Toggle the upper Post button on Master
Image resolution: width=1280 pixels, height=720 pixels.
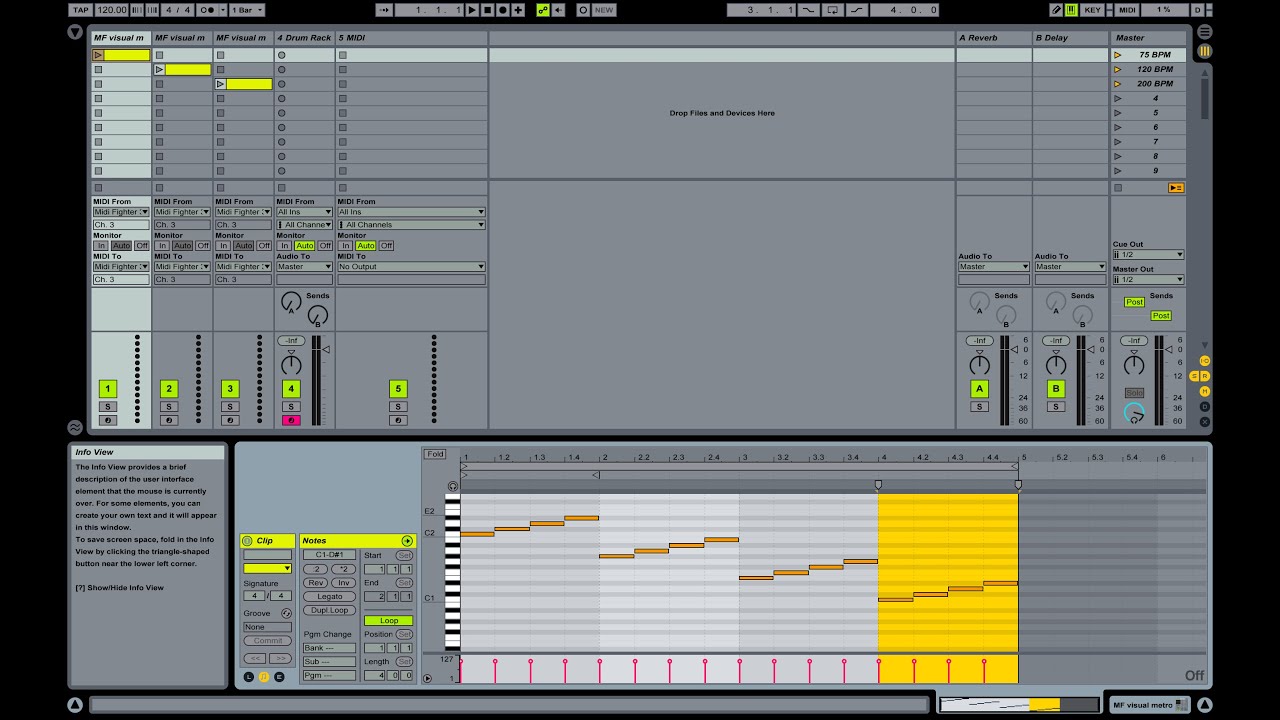pos(1134,302)
